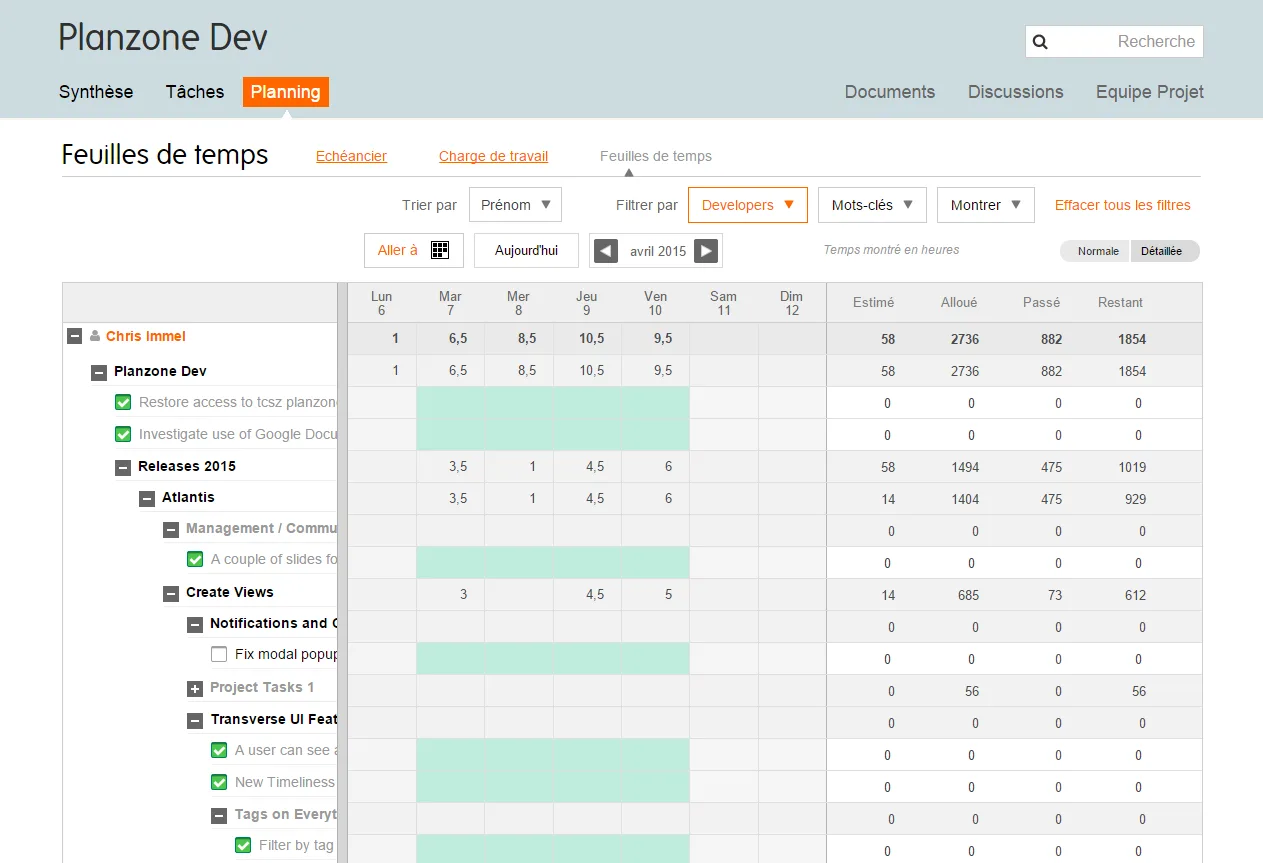Click the green time bar for Fix modal popup
The image size is (1263, 863).
[x=553, y=658]
